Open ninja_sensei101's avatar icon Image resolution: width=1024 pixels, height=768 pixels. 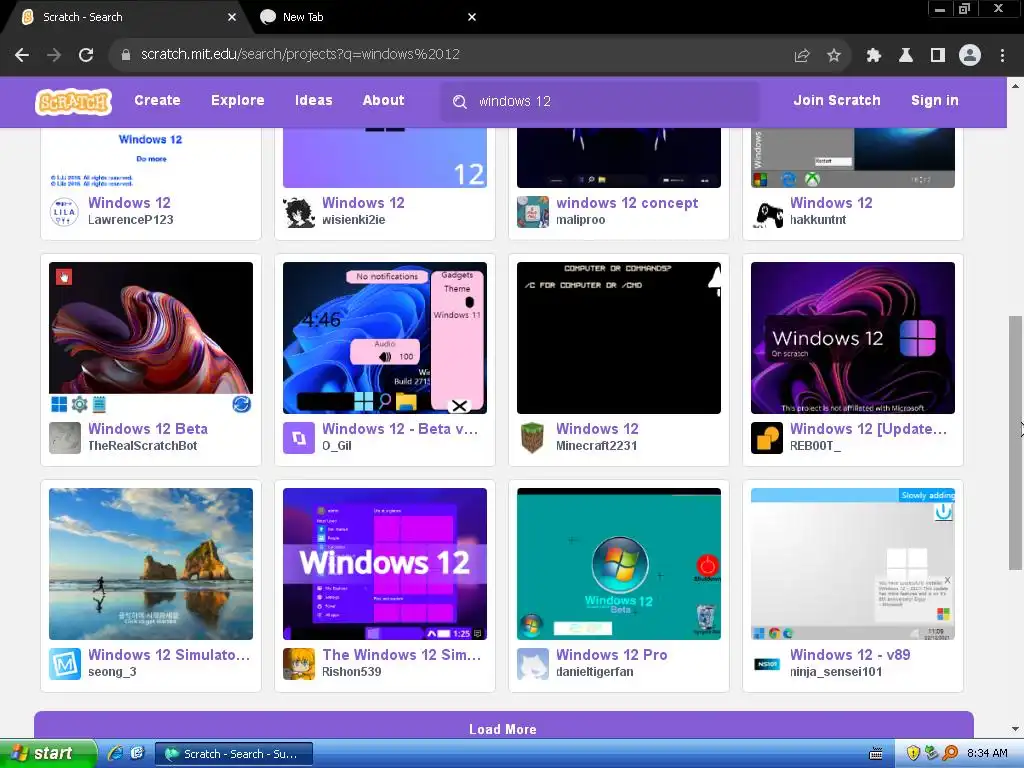tap(767, 664)
